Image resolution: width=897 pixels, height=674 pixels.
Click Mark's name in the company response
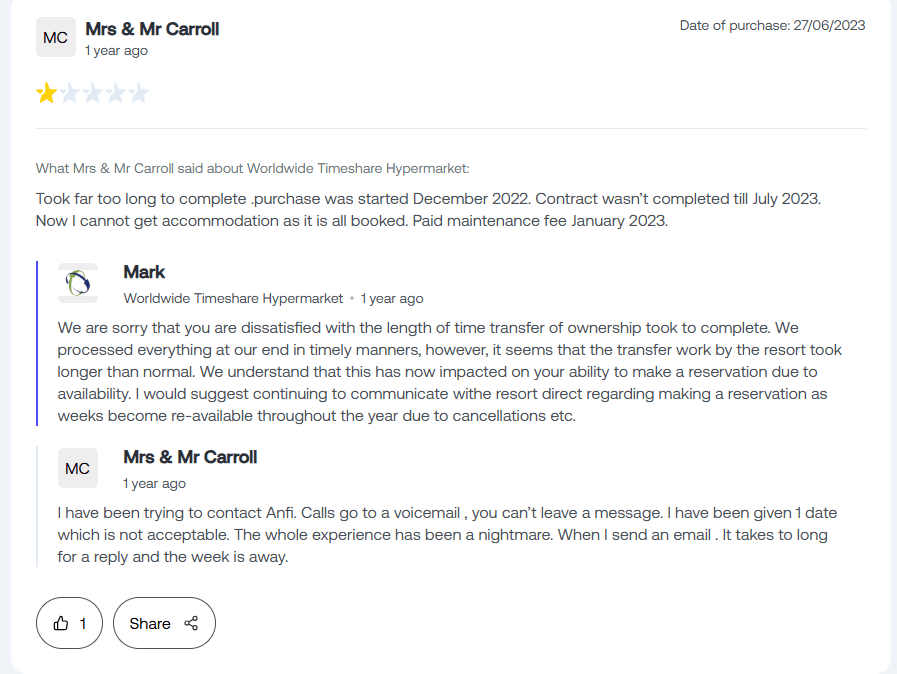point(144,272)
